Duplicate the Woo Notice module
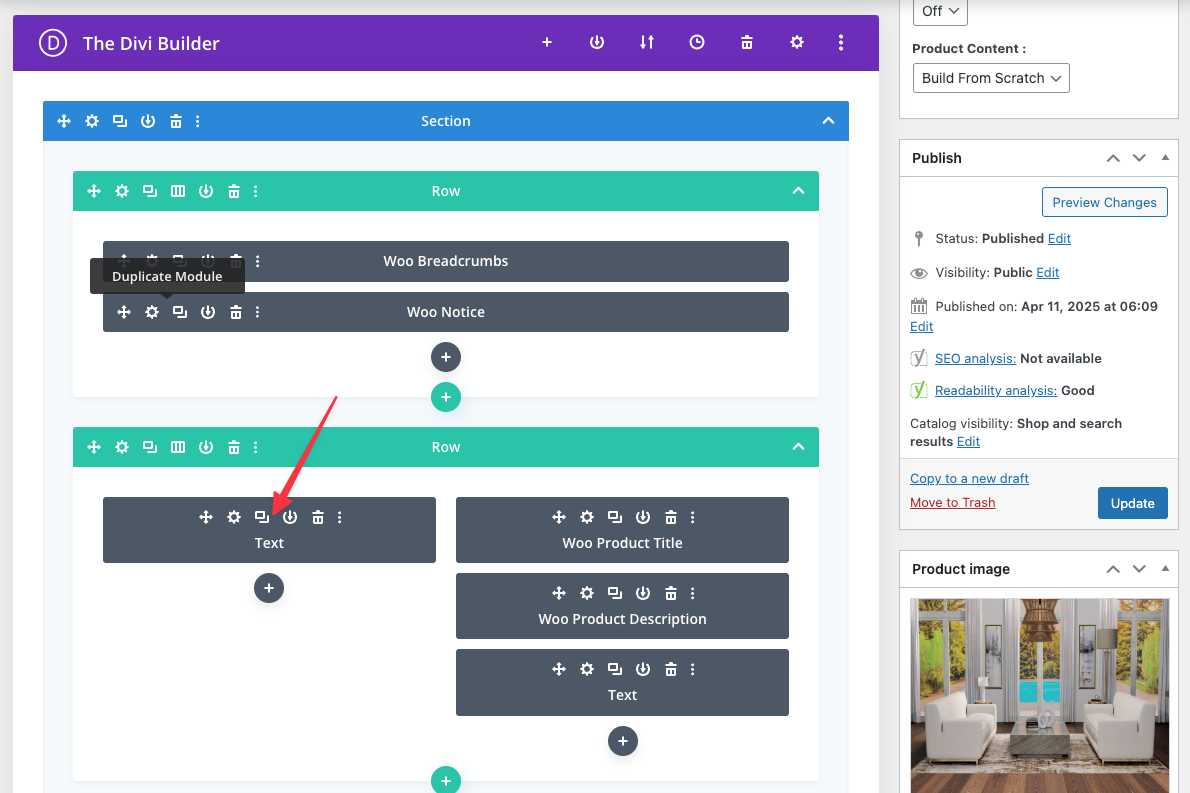 (x=180, y=312)
